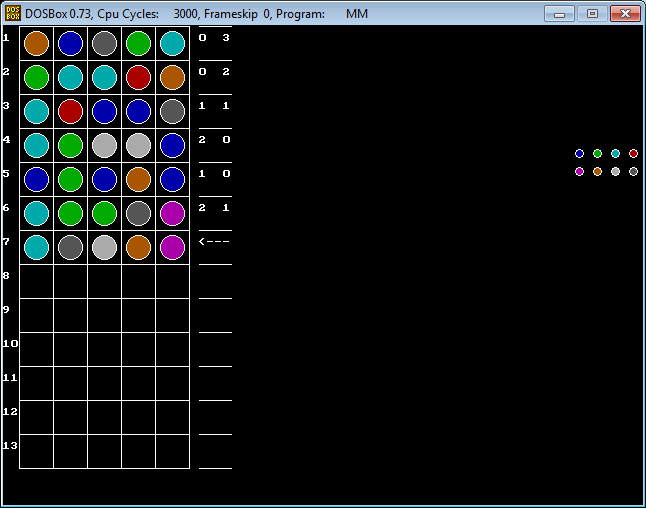Click the first empty cell in row 8
This screenshot has width=646, height=508.
click(36, 281)
